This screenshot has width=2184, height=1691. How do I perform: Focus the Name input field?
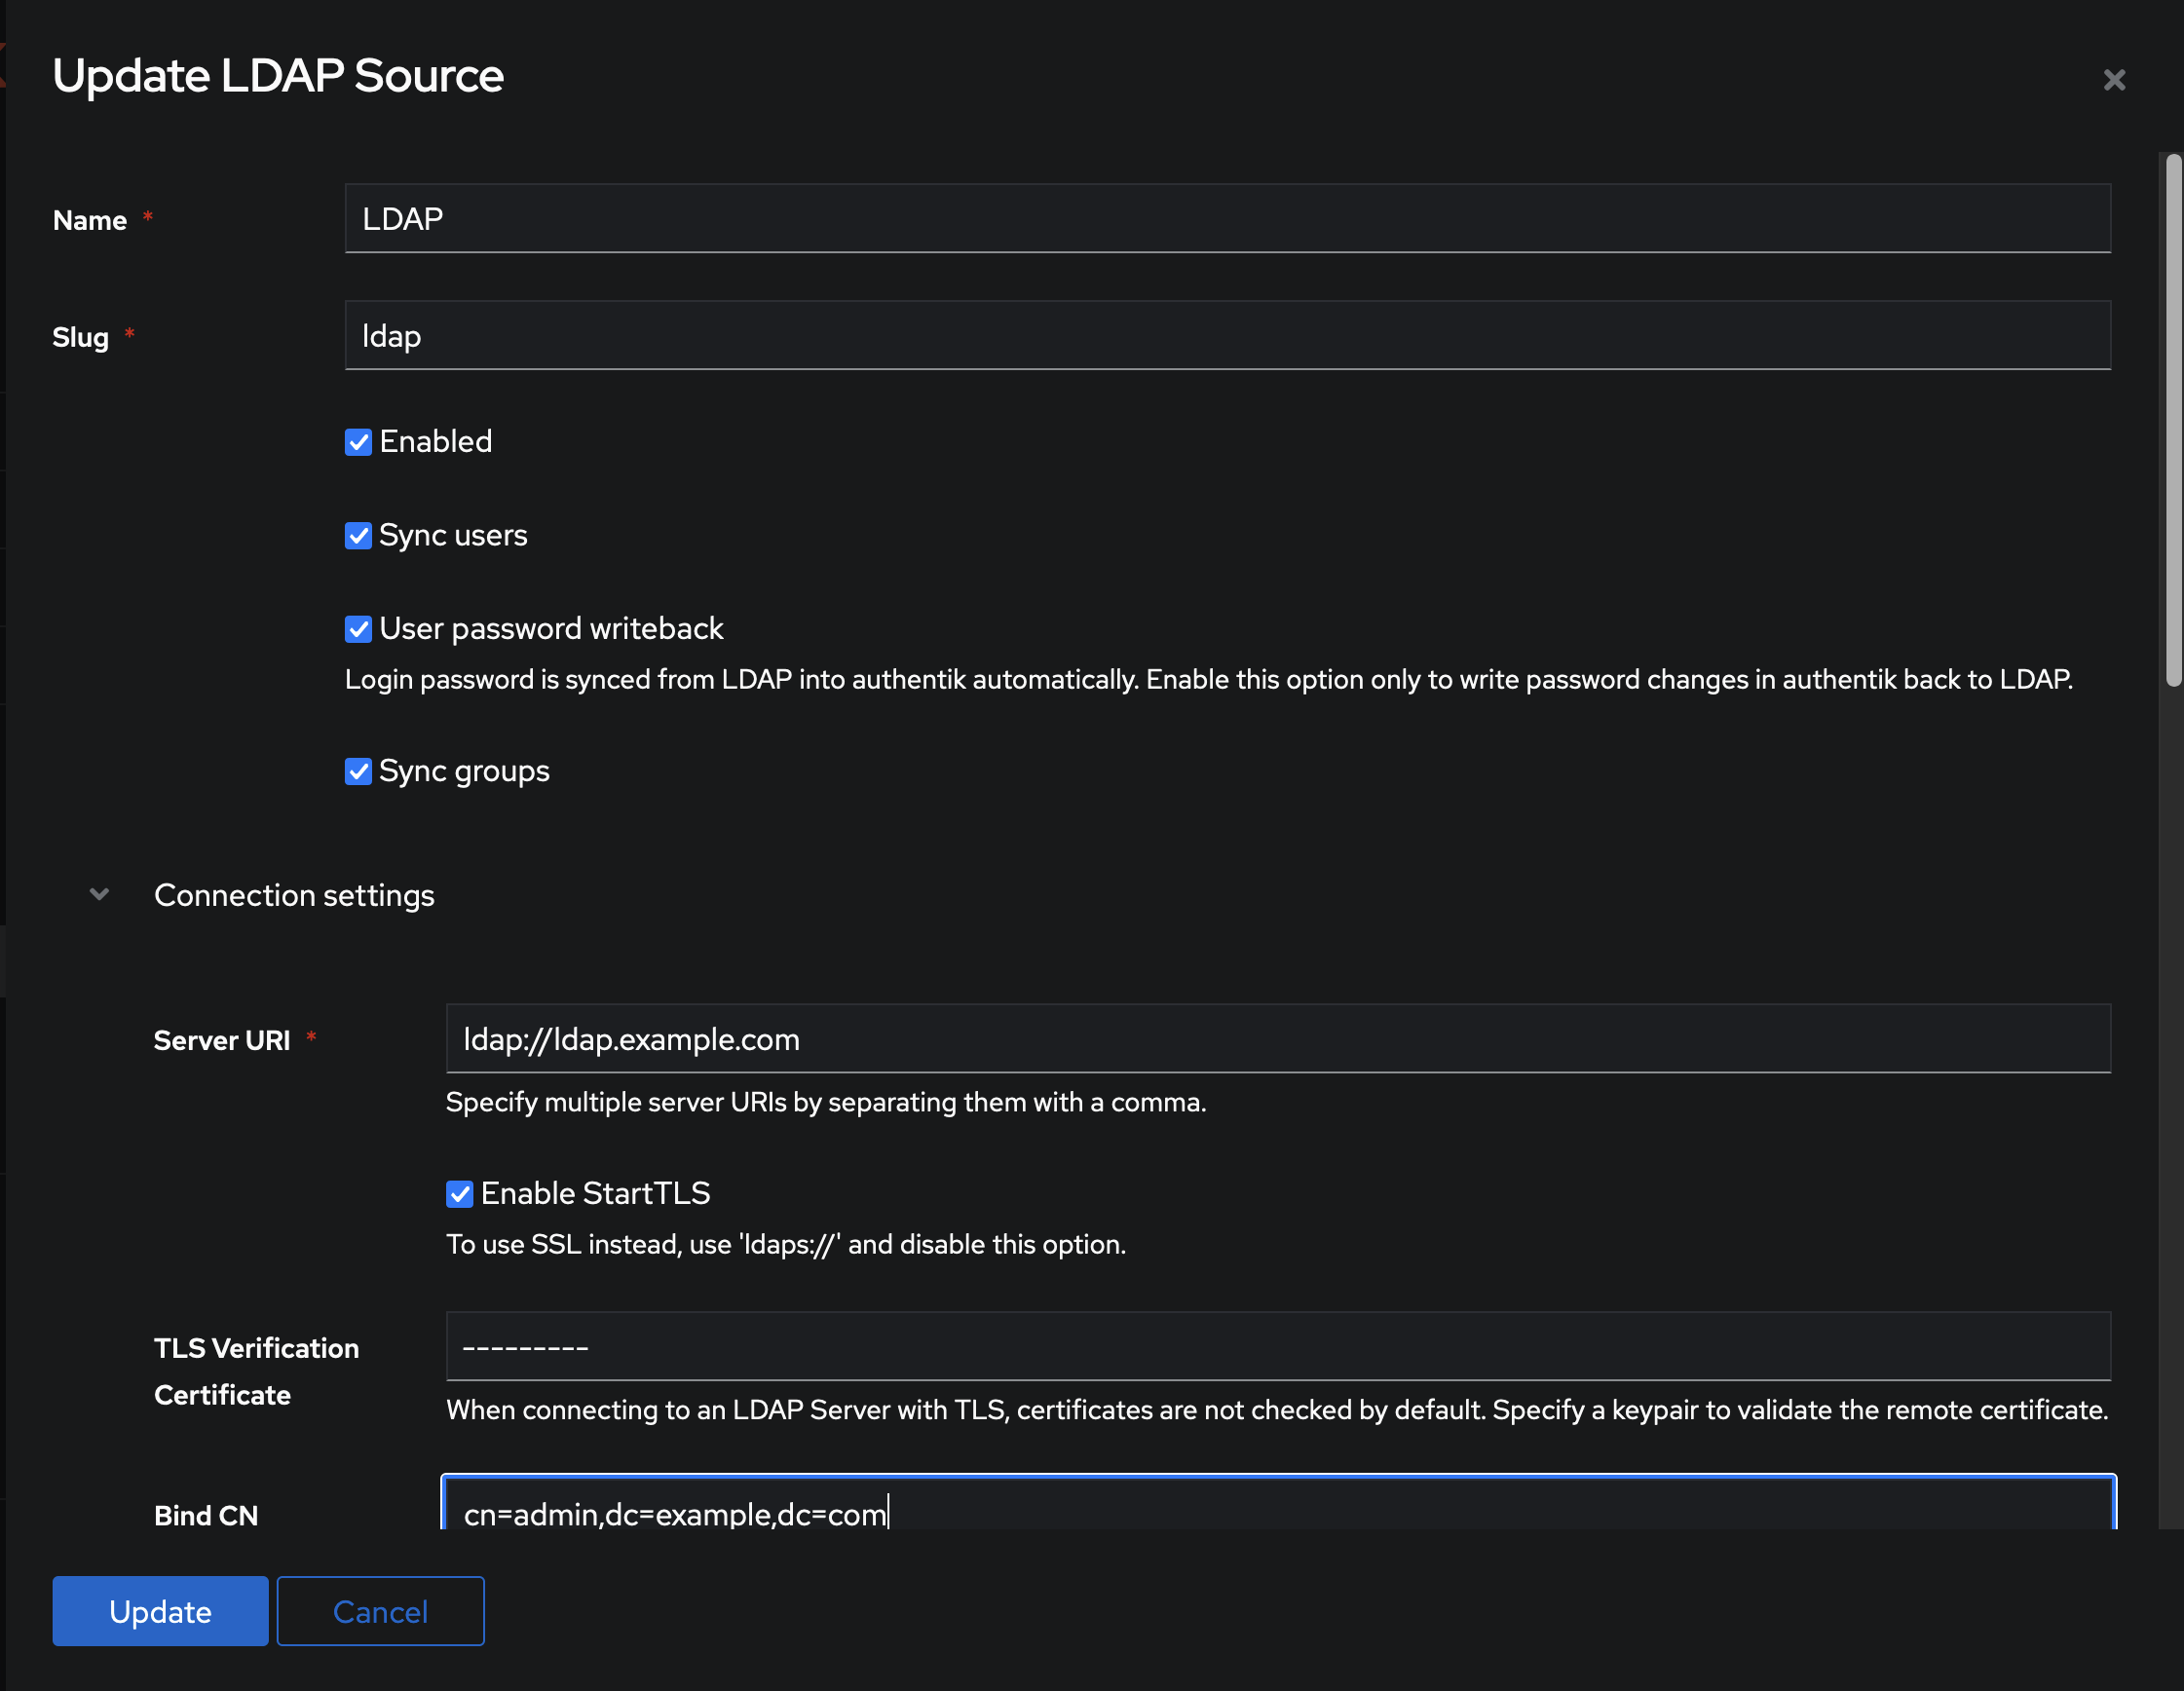pyautogui.click(x=1227, y=218)
